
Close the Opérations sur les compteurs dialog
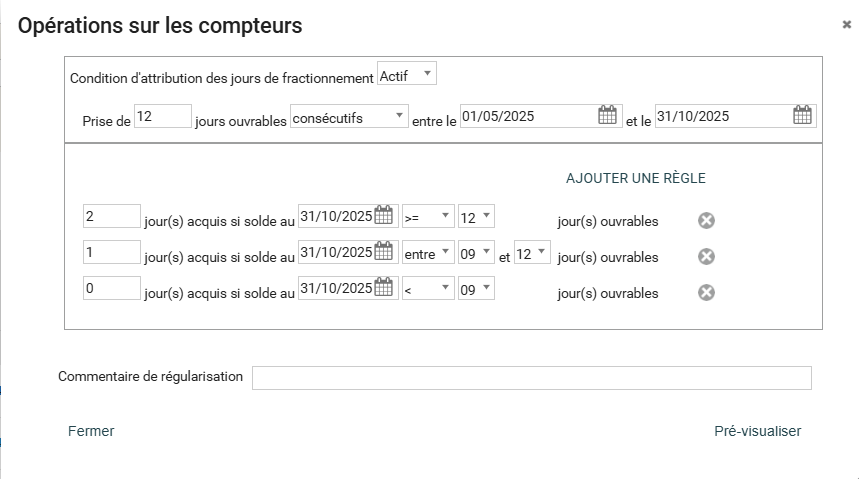click(846, 25)
